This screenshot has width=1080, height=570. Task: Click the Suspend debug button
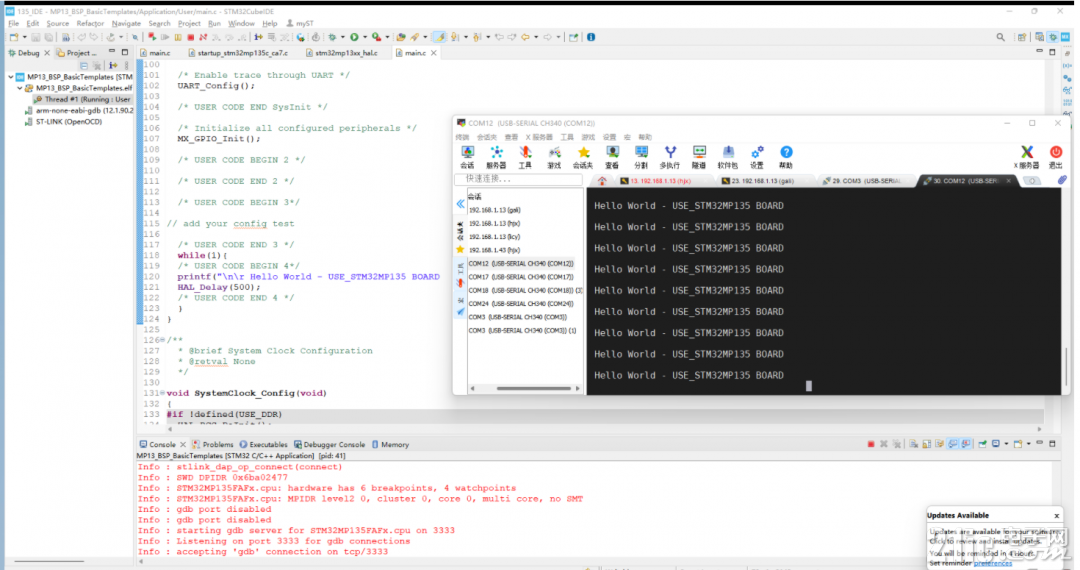[178, 37]
